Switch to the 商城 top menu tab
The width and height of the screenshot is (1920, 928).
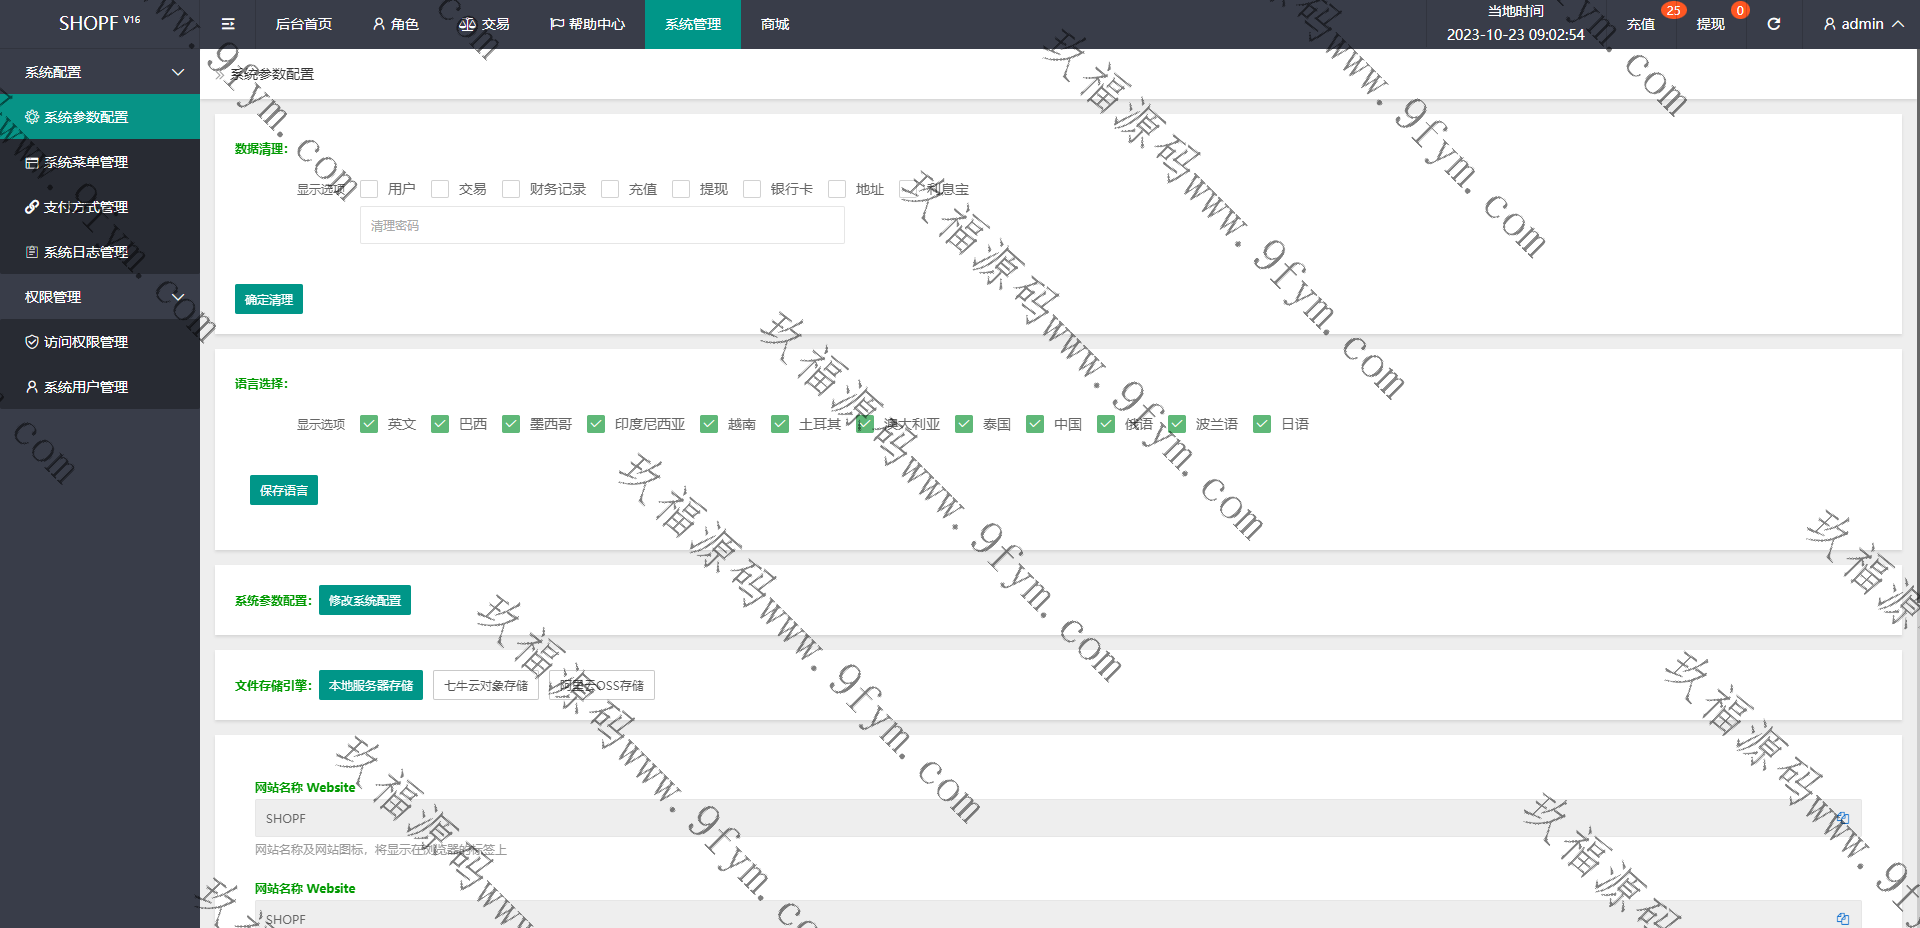[x=775, y=24]
